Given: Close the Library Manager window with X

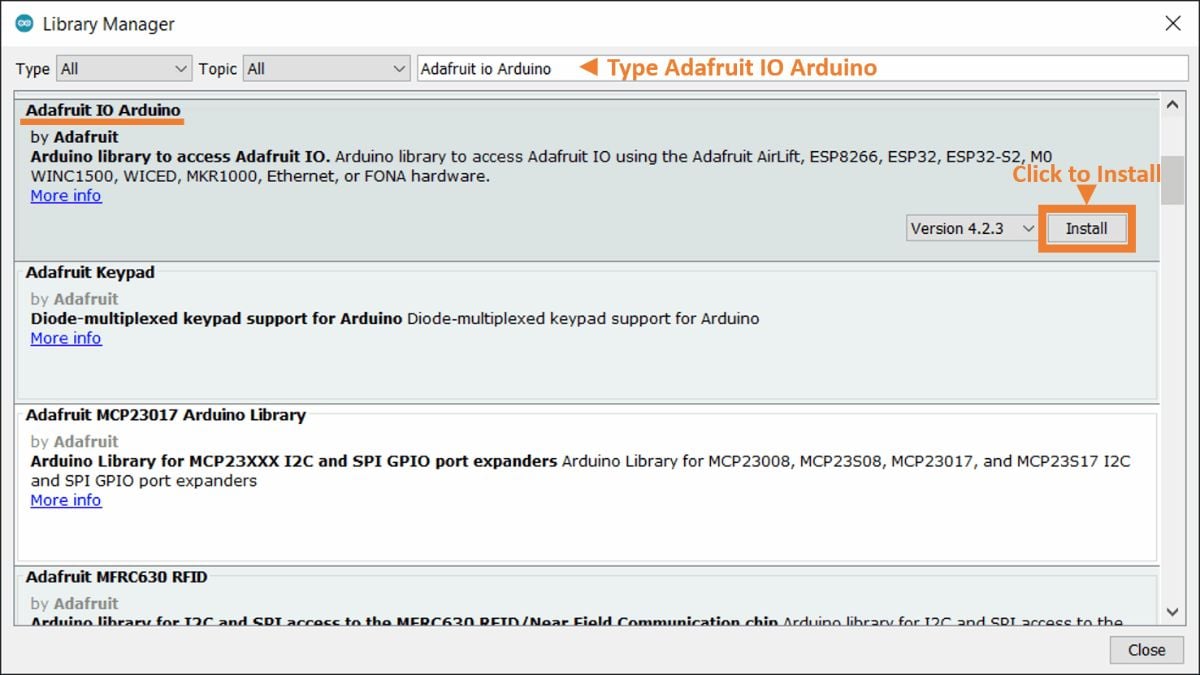Looking at the screenshot, I should 1172,23.
